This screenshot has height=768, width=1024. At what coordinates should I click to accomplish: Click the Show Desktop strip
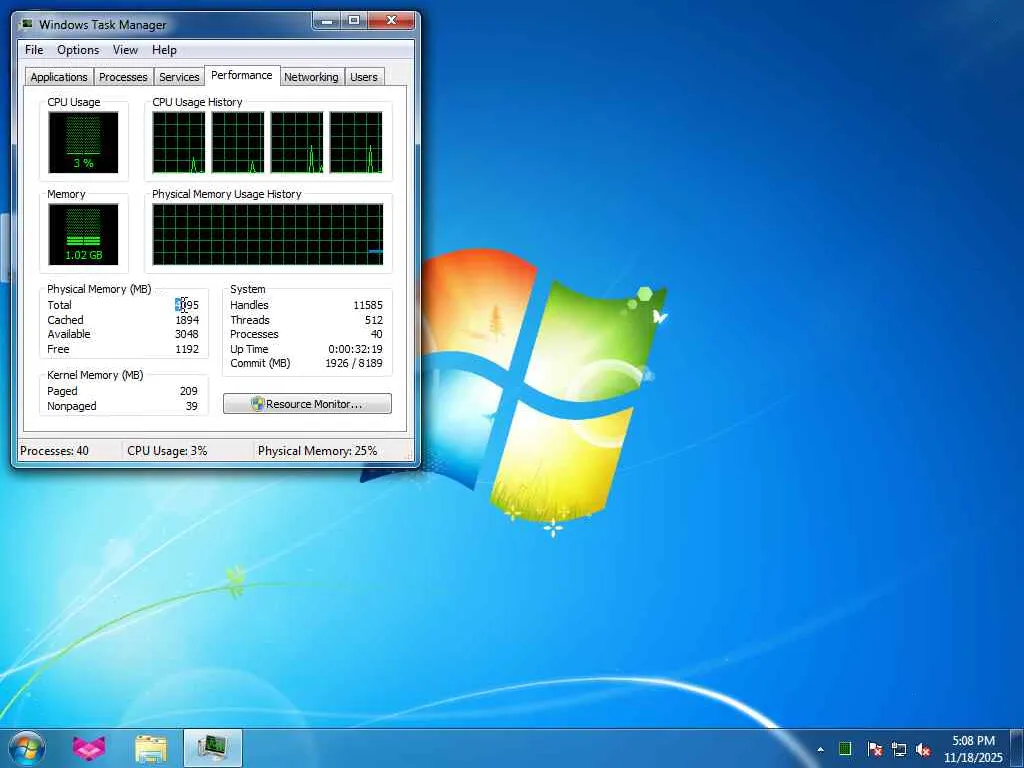[x=1017, y=748]
